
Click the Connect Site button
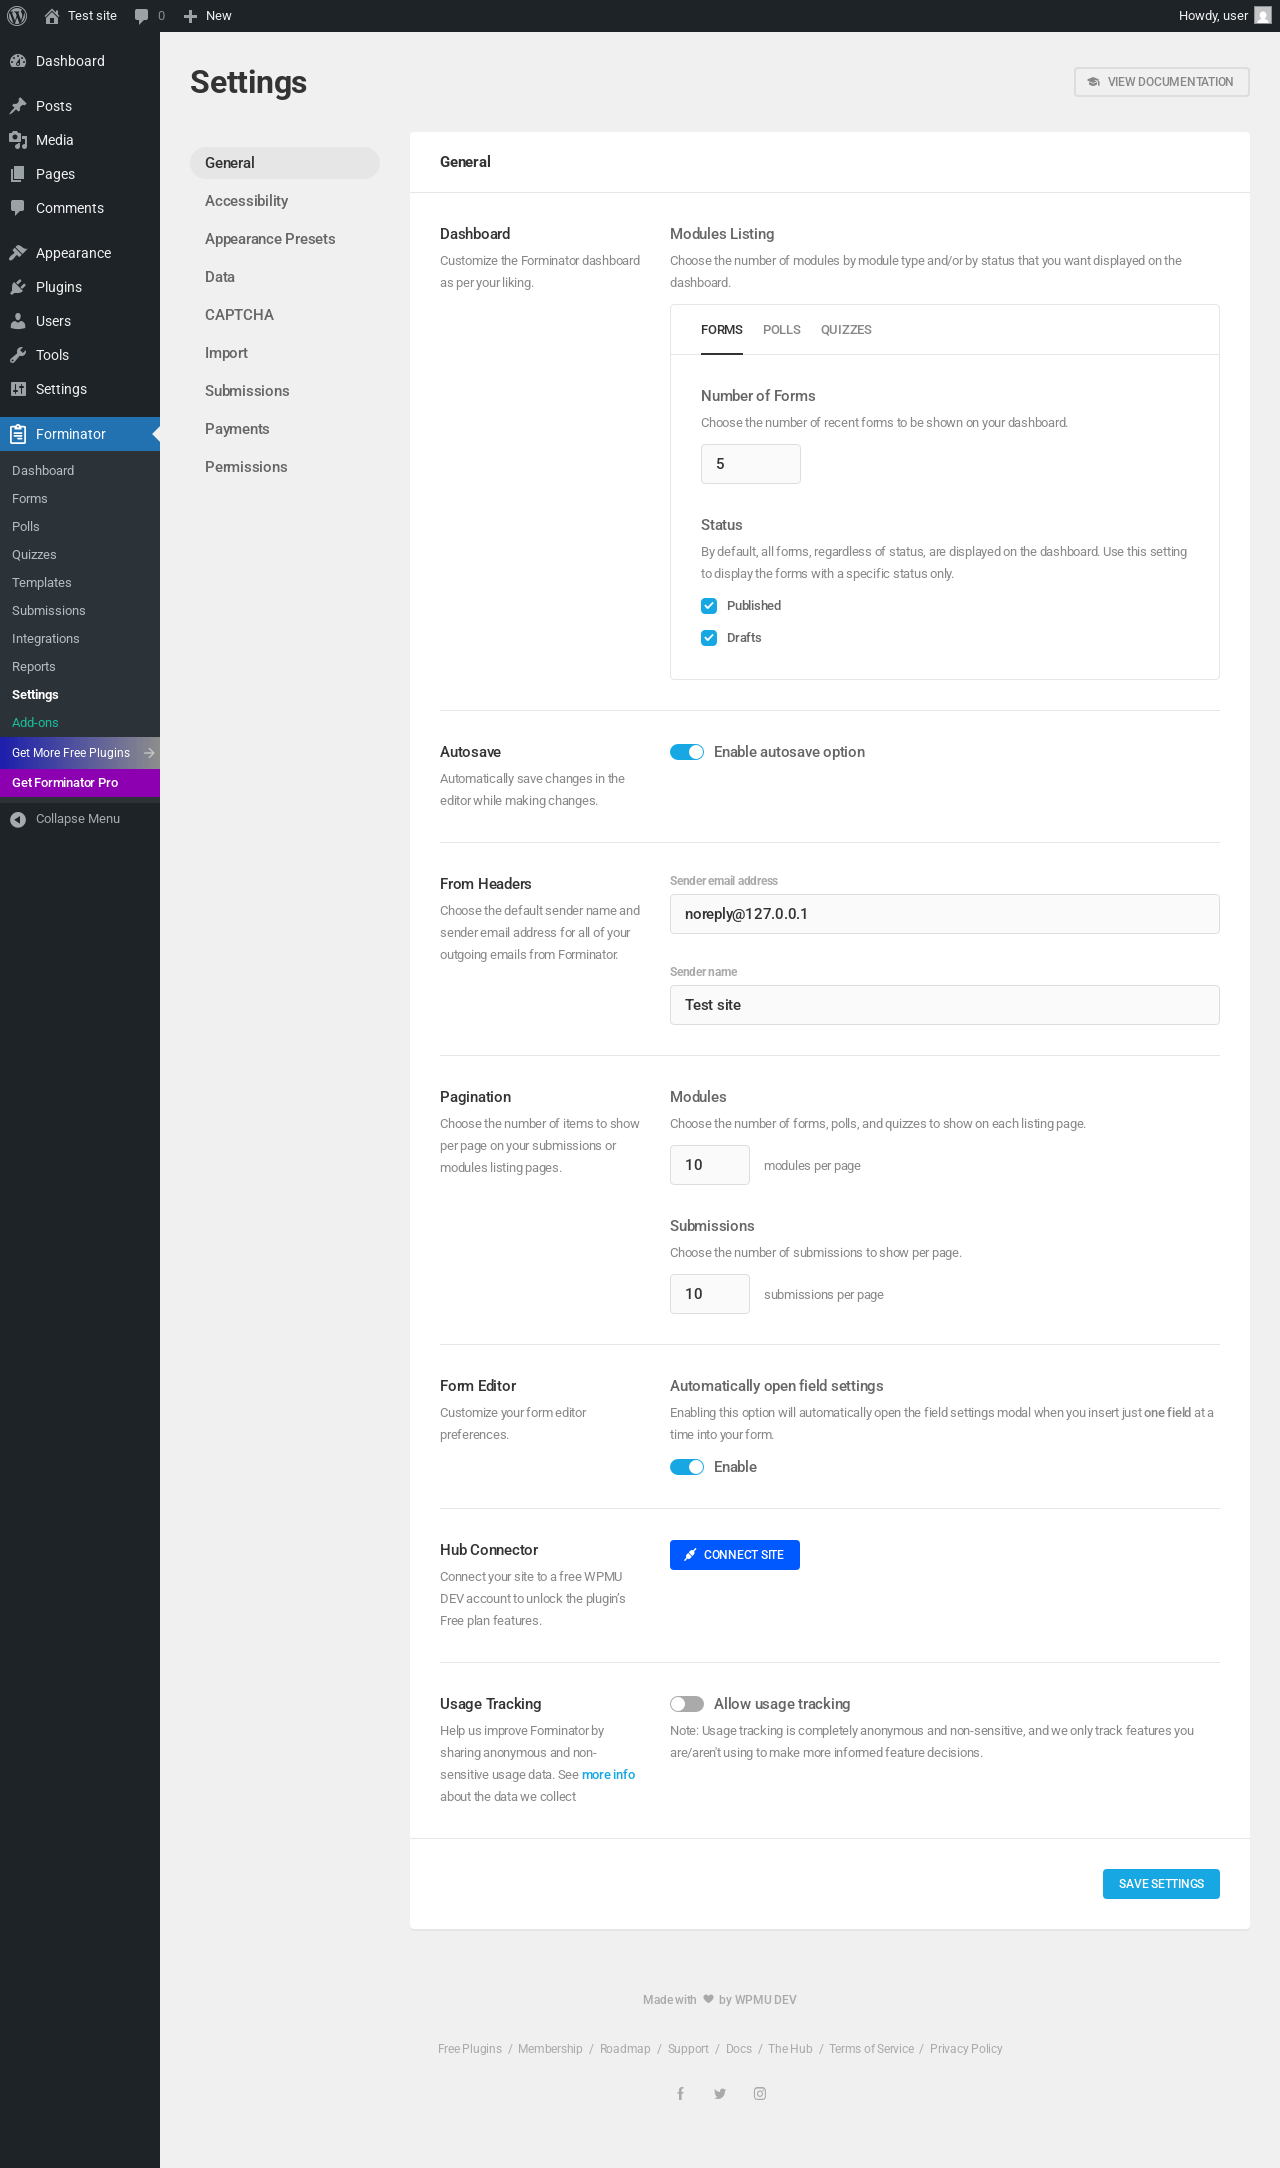point(735,1555)
